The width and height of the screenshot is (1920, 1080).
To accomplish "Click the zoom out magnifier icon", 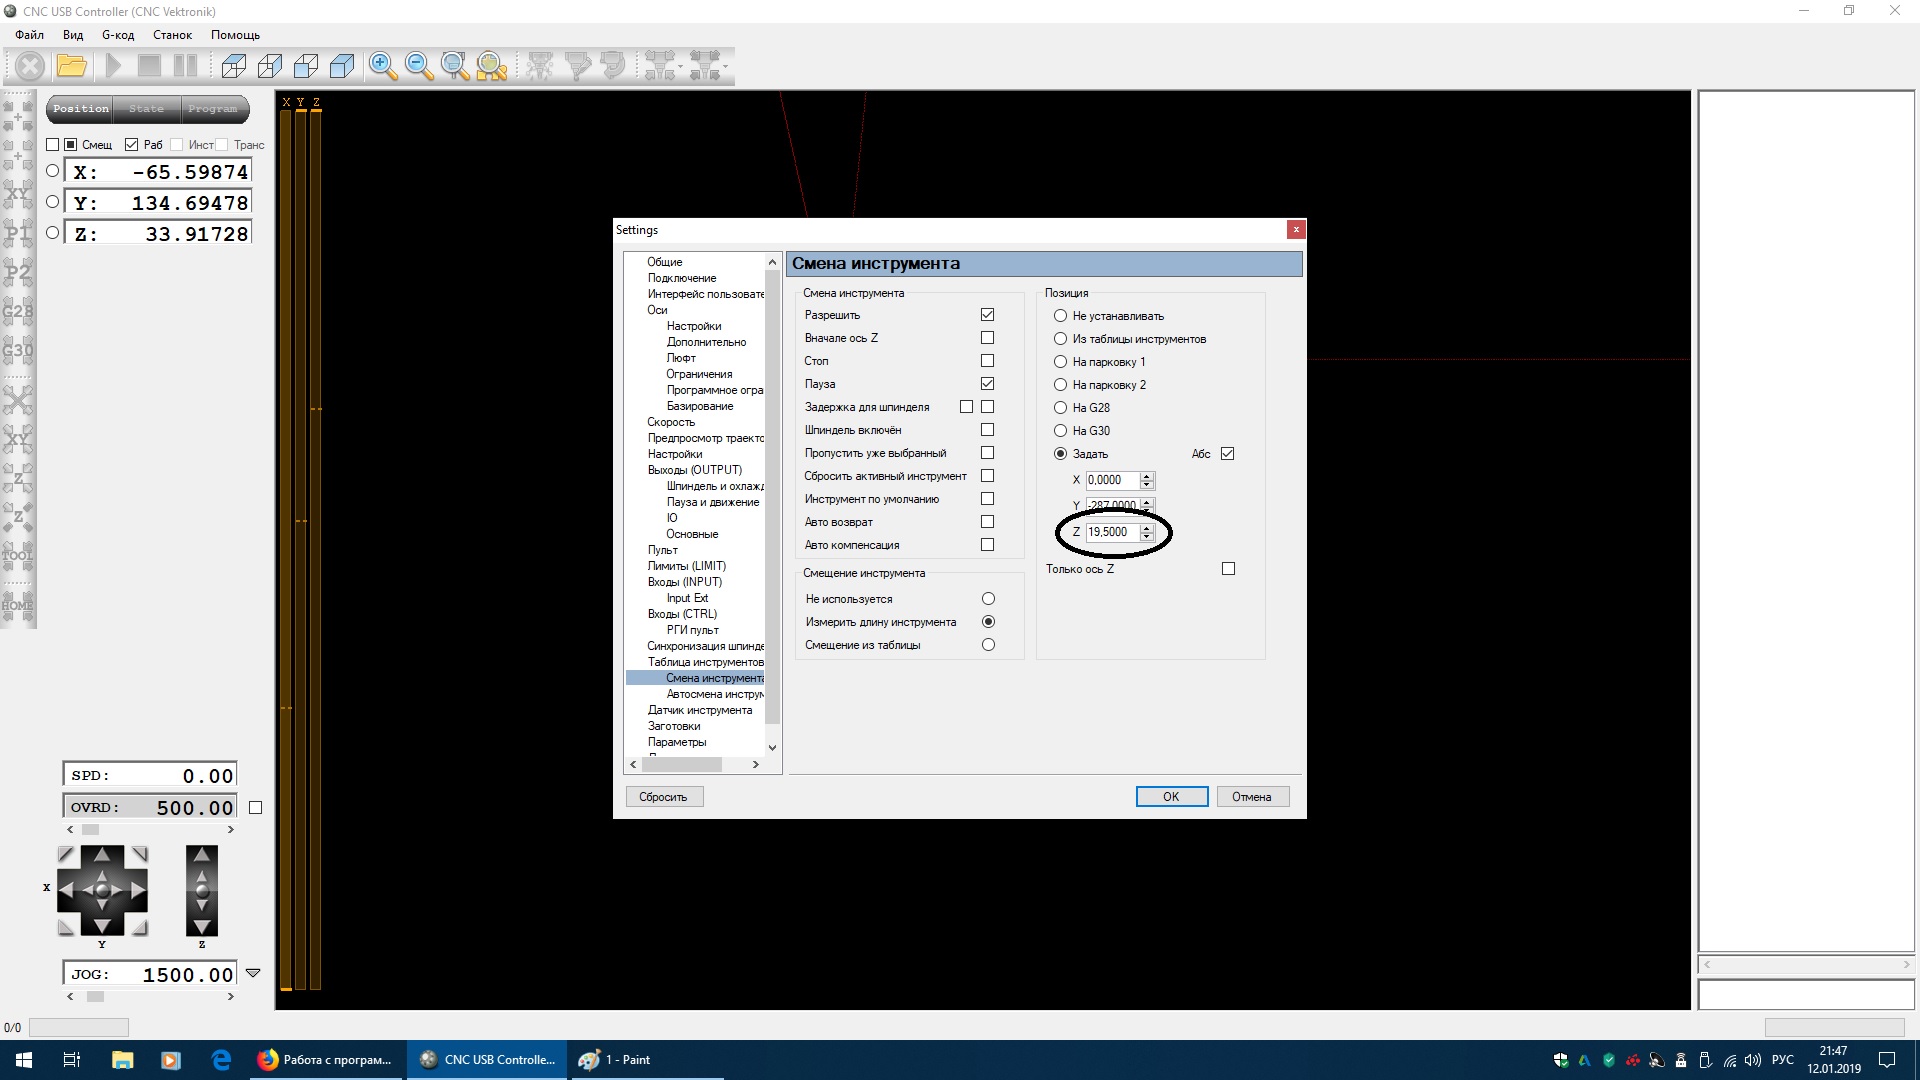I will point(419,67).
